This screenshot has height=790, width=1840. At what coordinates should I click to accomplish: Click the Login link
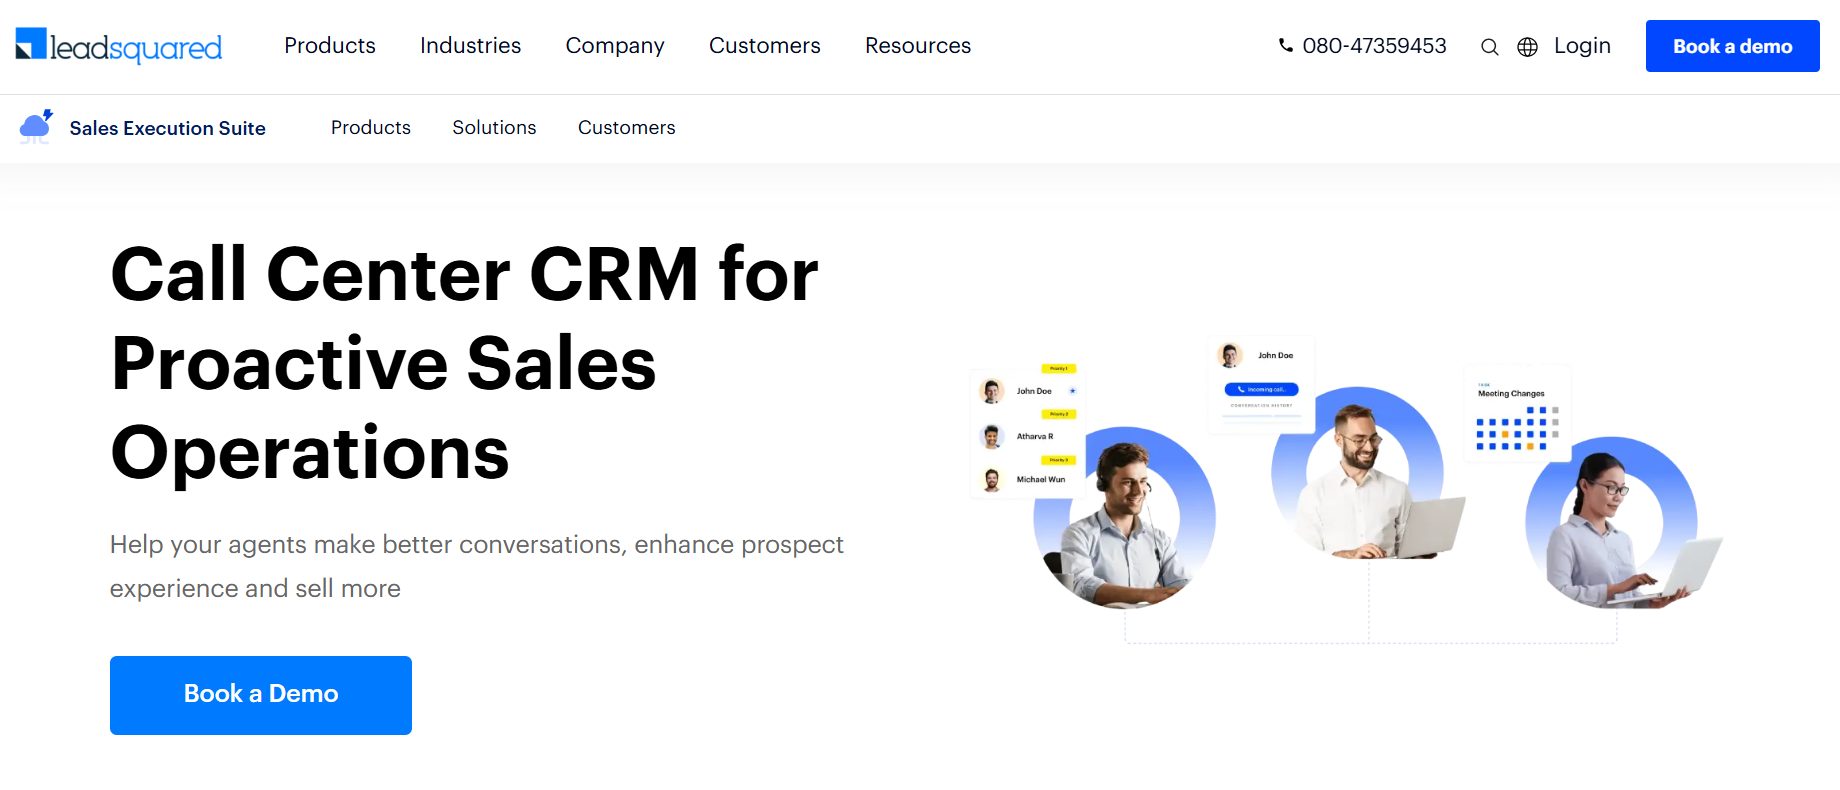(1582, 46)
